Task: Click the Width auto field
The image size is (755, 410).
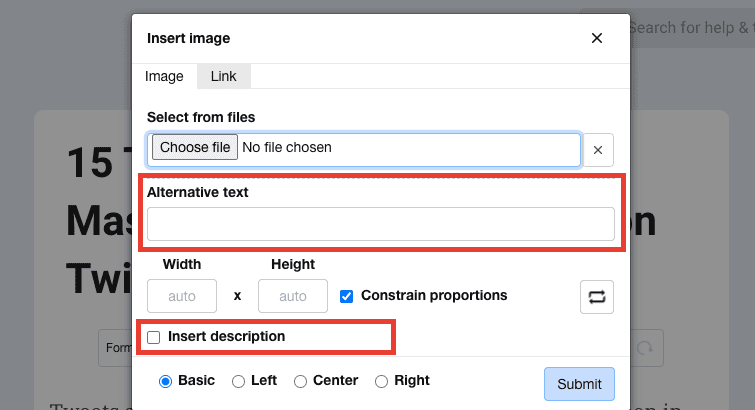Action: 182,297
